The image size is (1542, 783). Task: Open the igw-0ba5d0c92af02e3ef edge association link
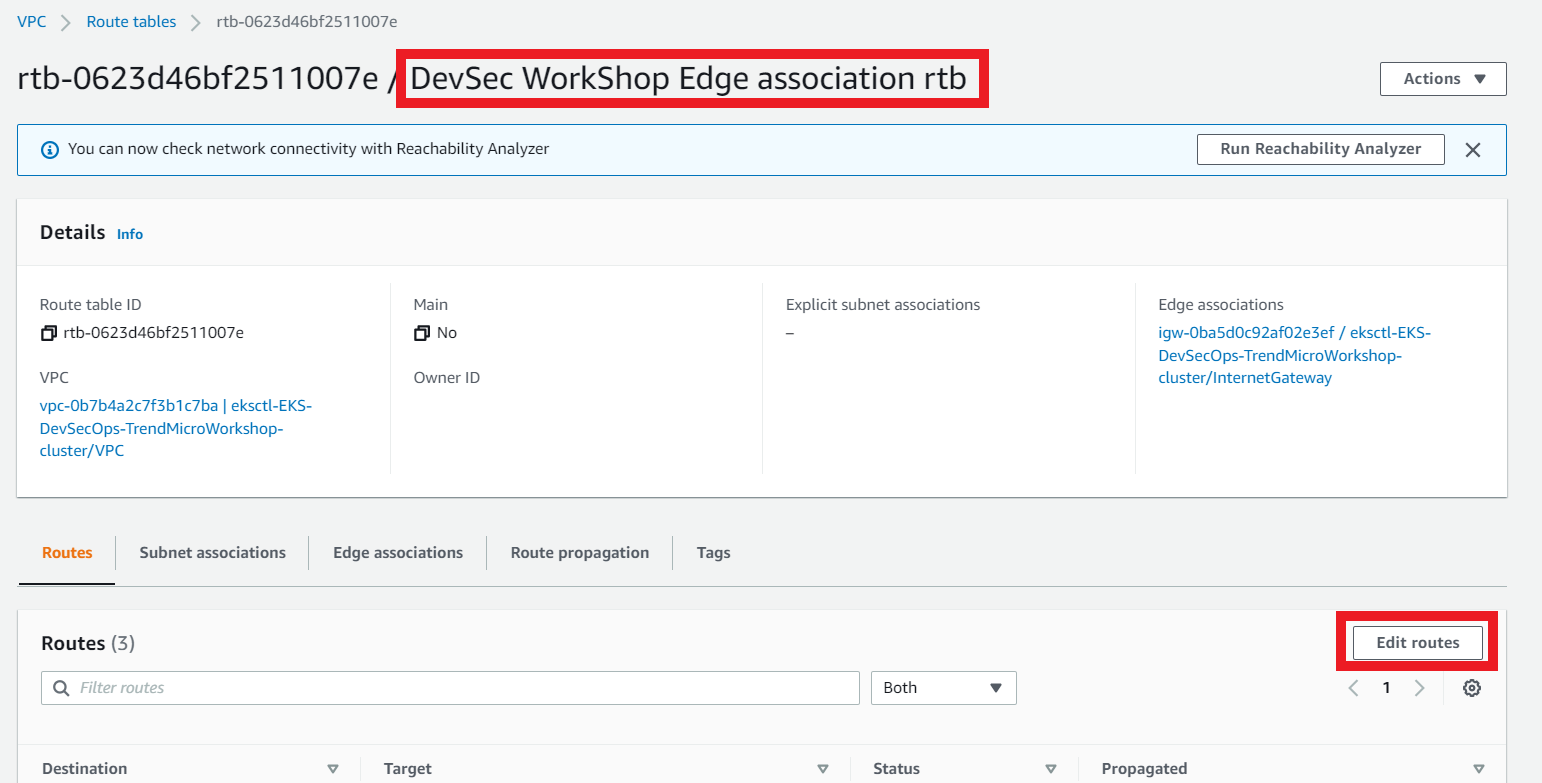[x=1295, y=355]
